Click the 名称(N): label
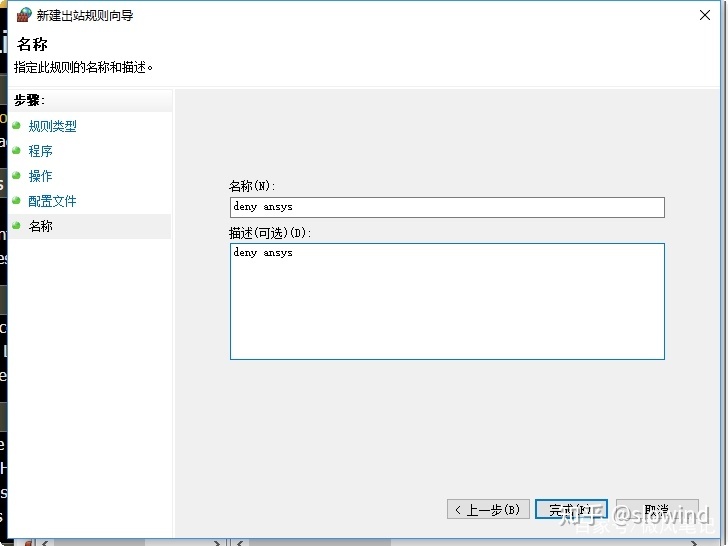The width and height of the screenshot is (728, 546). [x=252, y=186]
